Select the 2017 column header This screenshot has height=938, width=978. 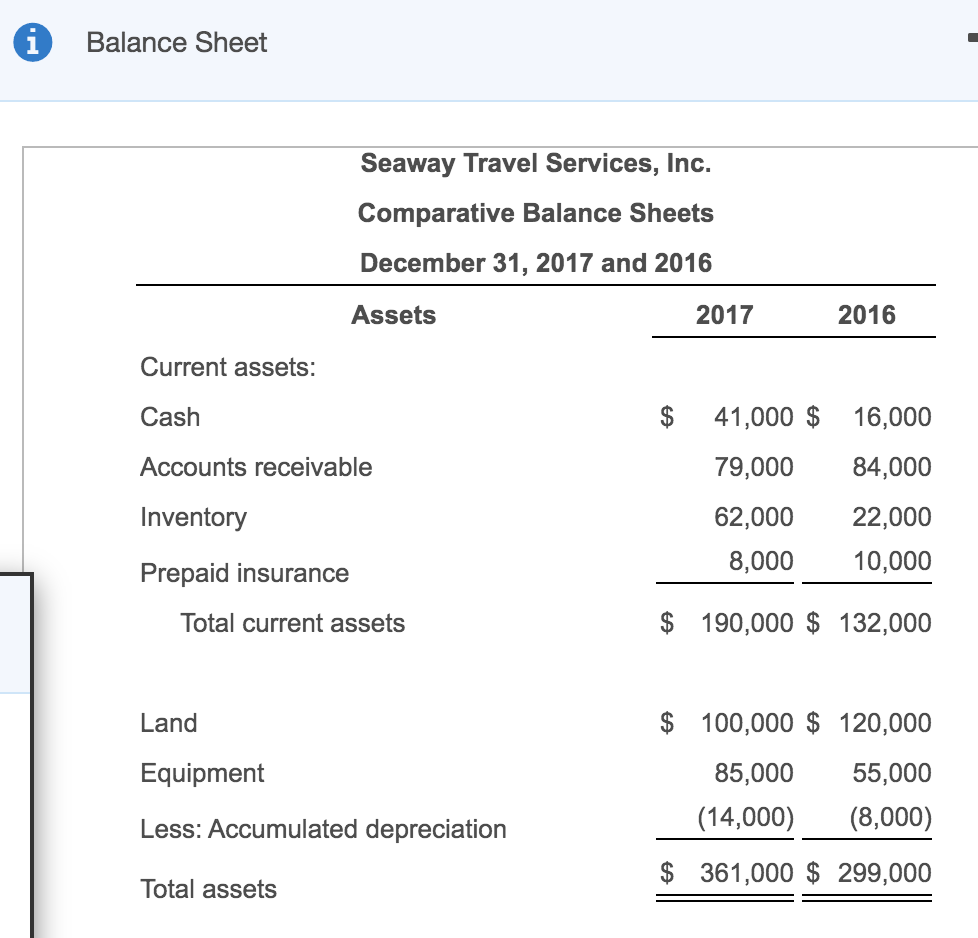[723, 315]
